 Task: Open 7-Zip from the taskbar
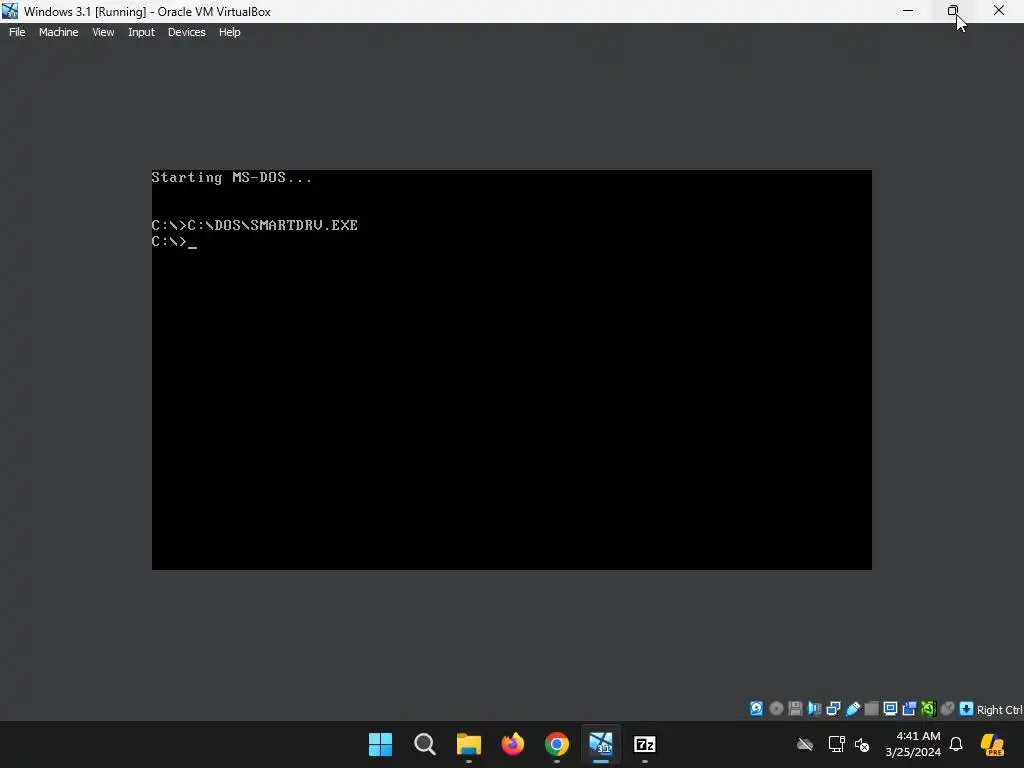(x=645, y=744)
